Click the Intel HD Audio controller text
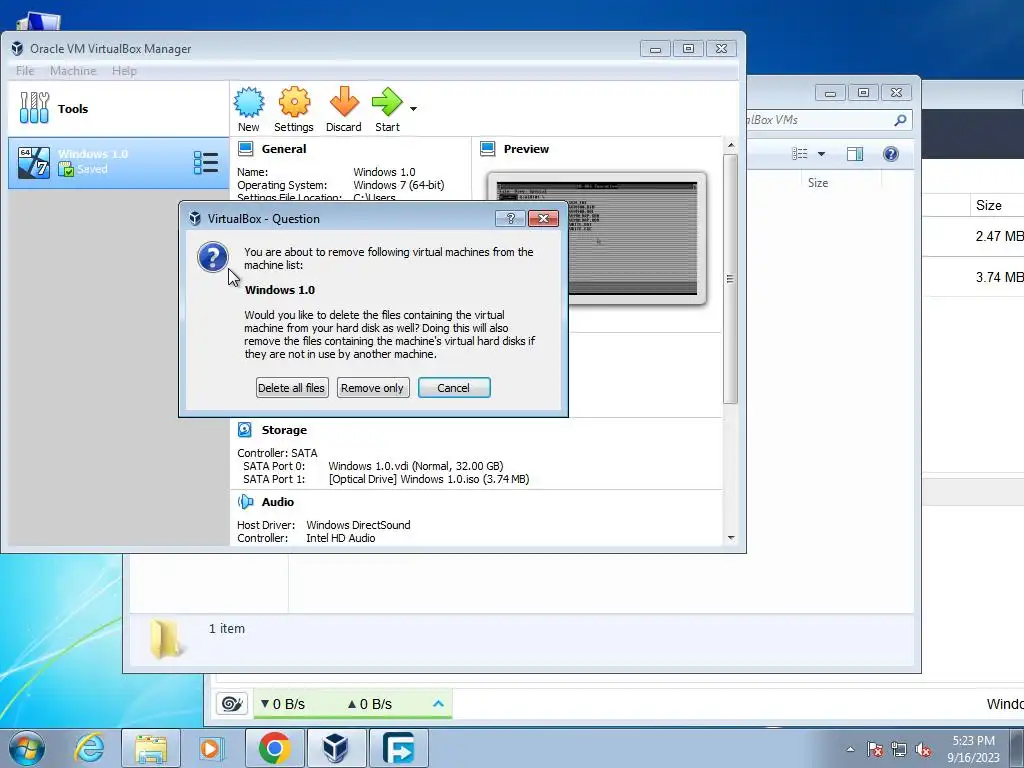 (x=341, y=538)
